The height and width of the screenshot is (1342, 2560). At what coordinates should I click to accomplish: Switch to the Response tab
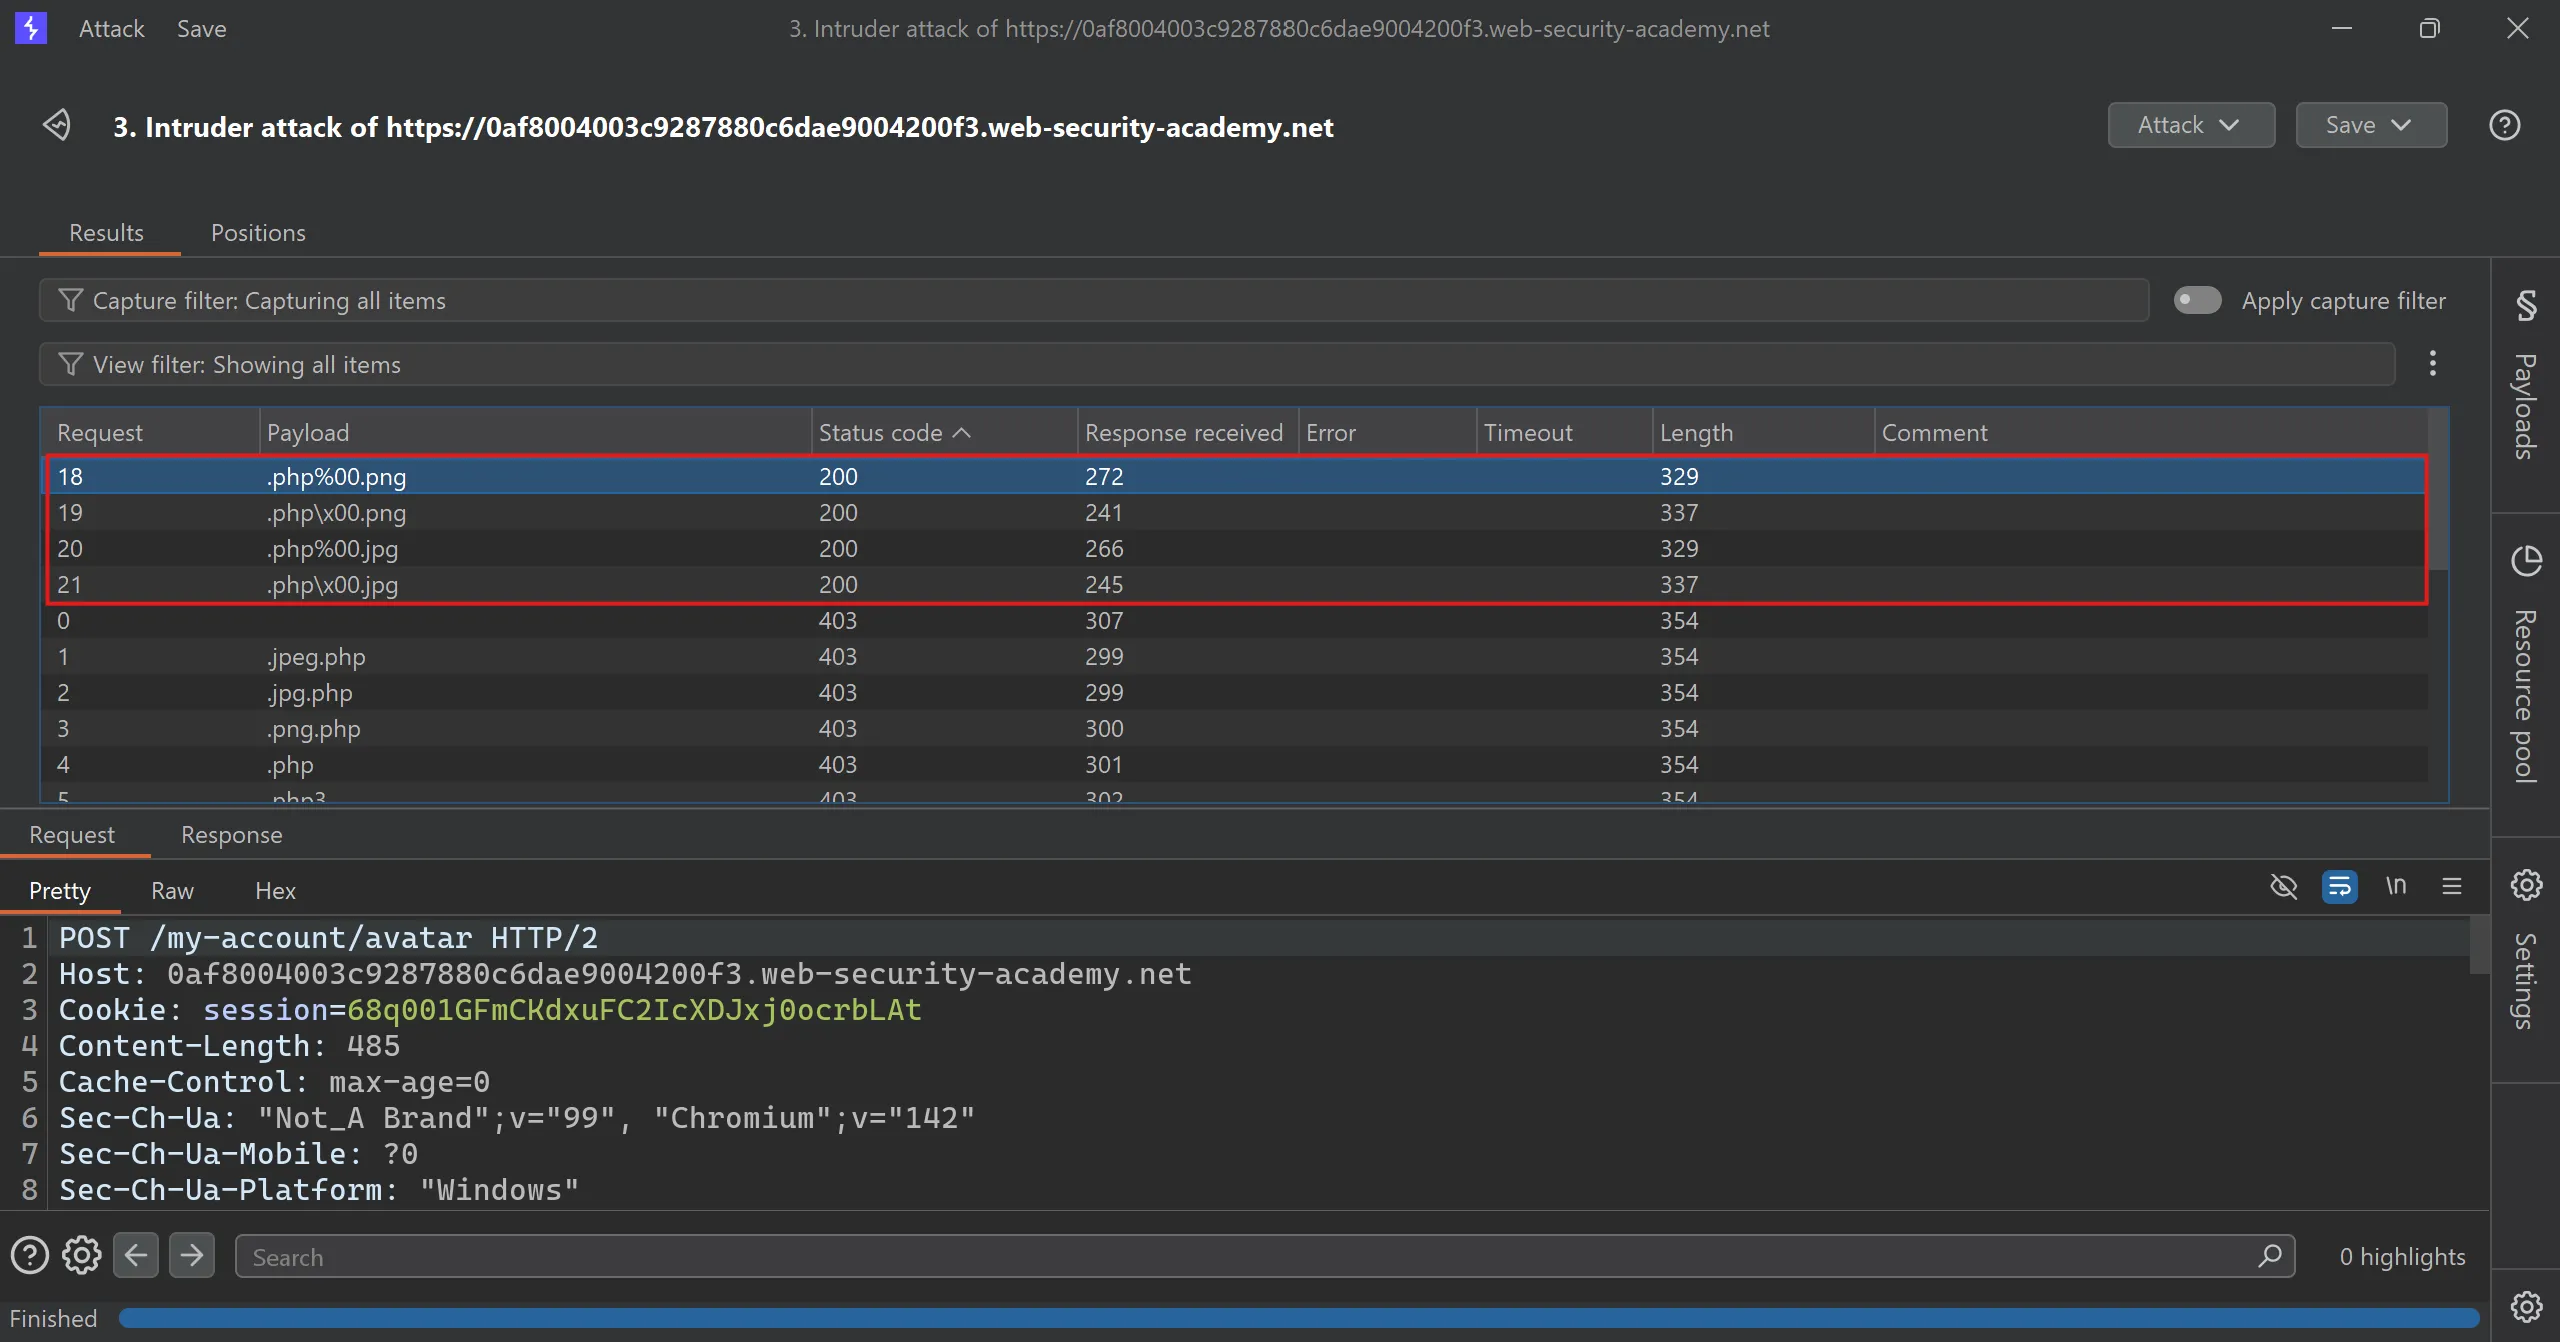pos(231,835)
